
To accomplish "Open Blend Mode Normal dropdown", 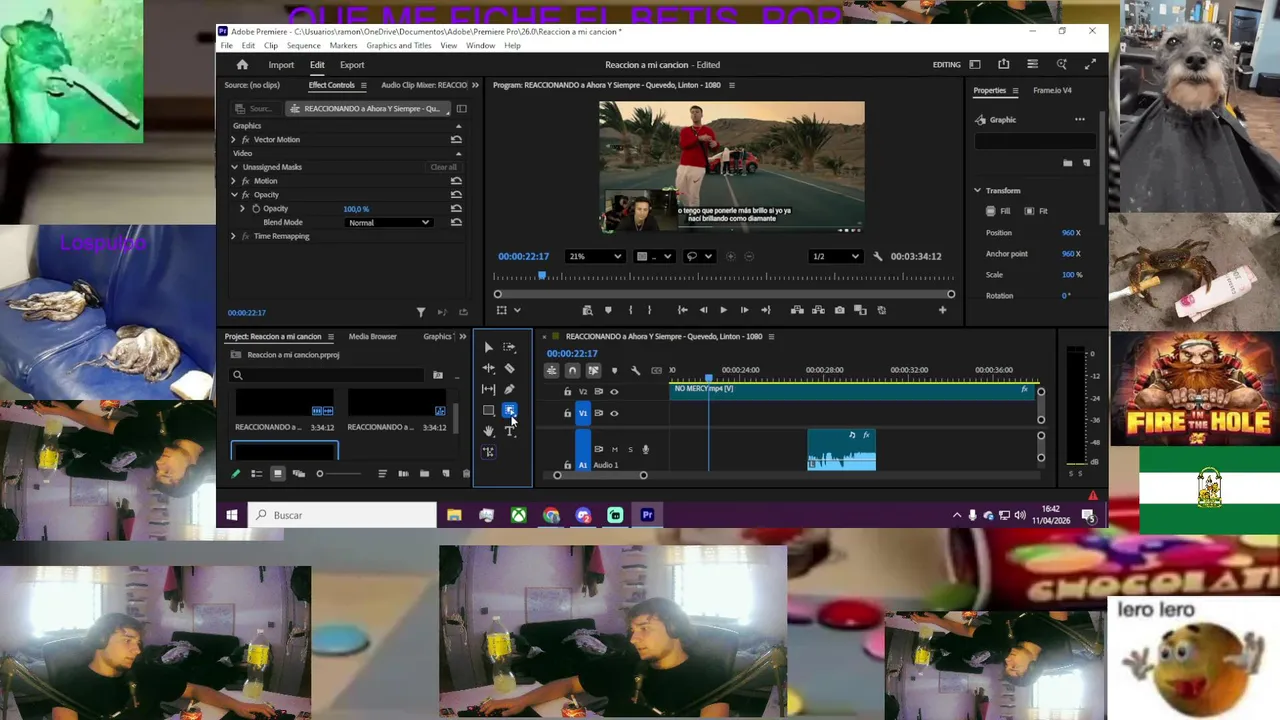I will (x=389, y=222).
